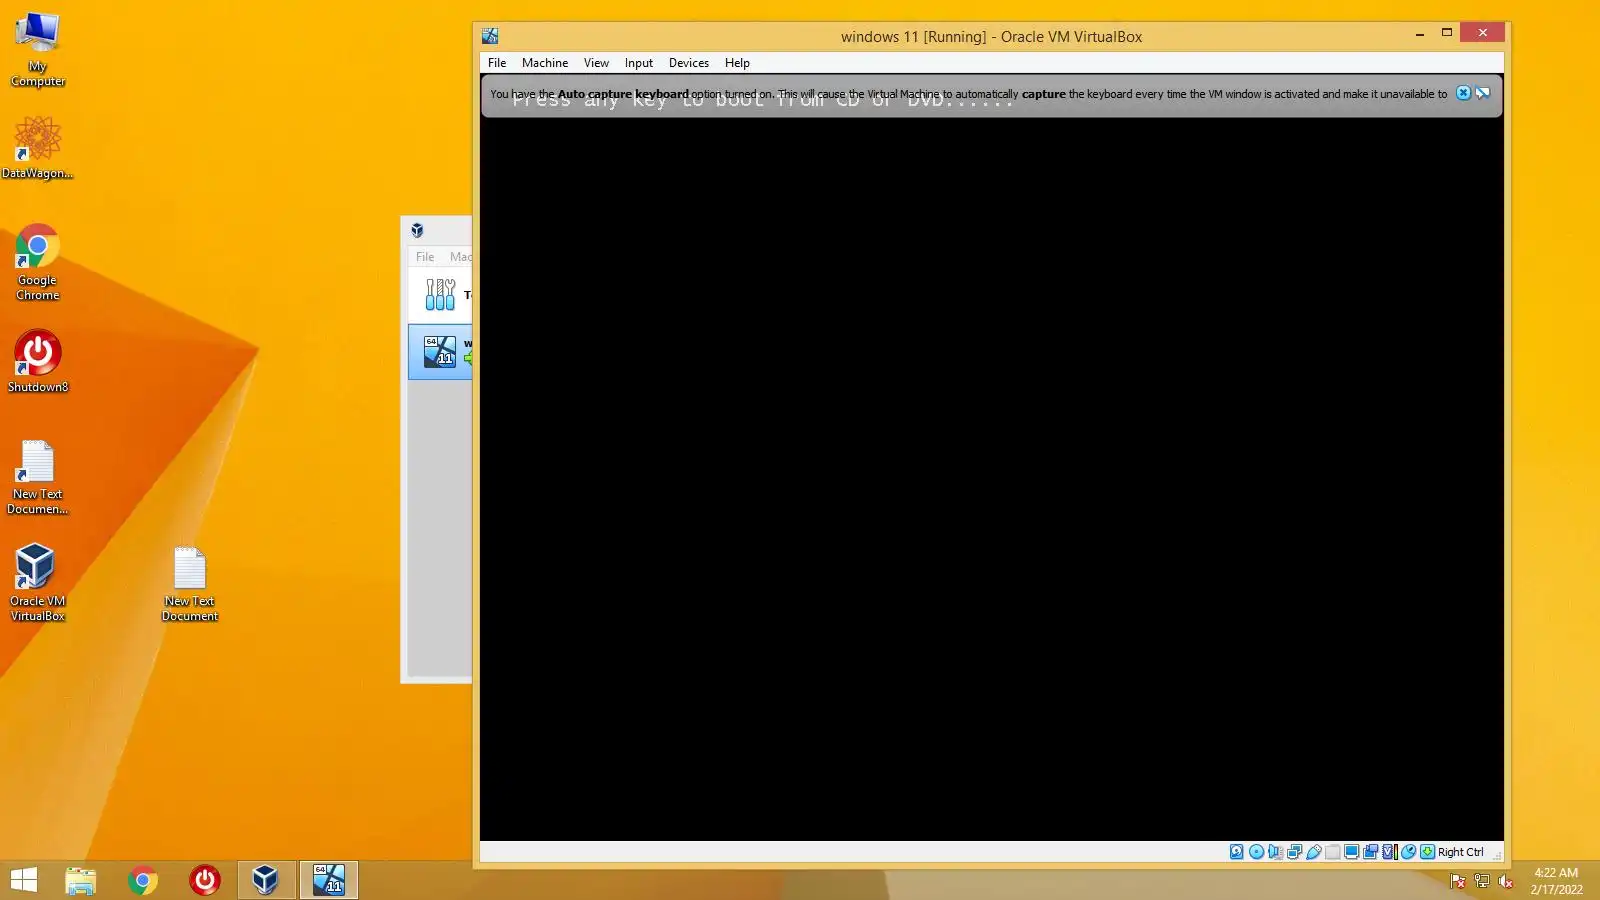1600x900 pixels.
Task: Open File menu in VirtualBox Manager window
Action: point(425,257)
